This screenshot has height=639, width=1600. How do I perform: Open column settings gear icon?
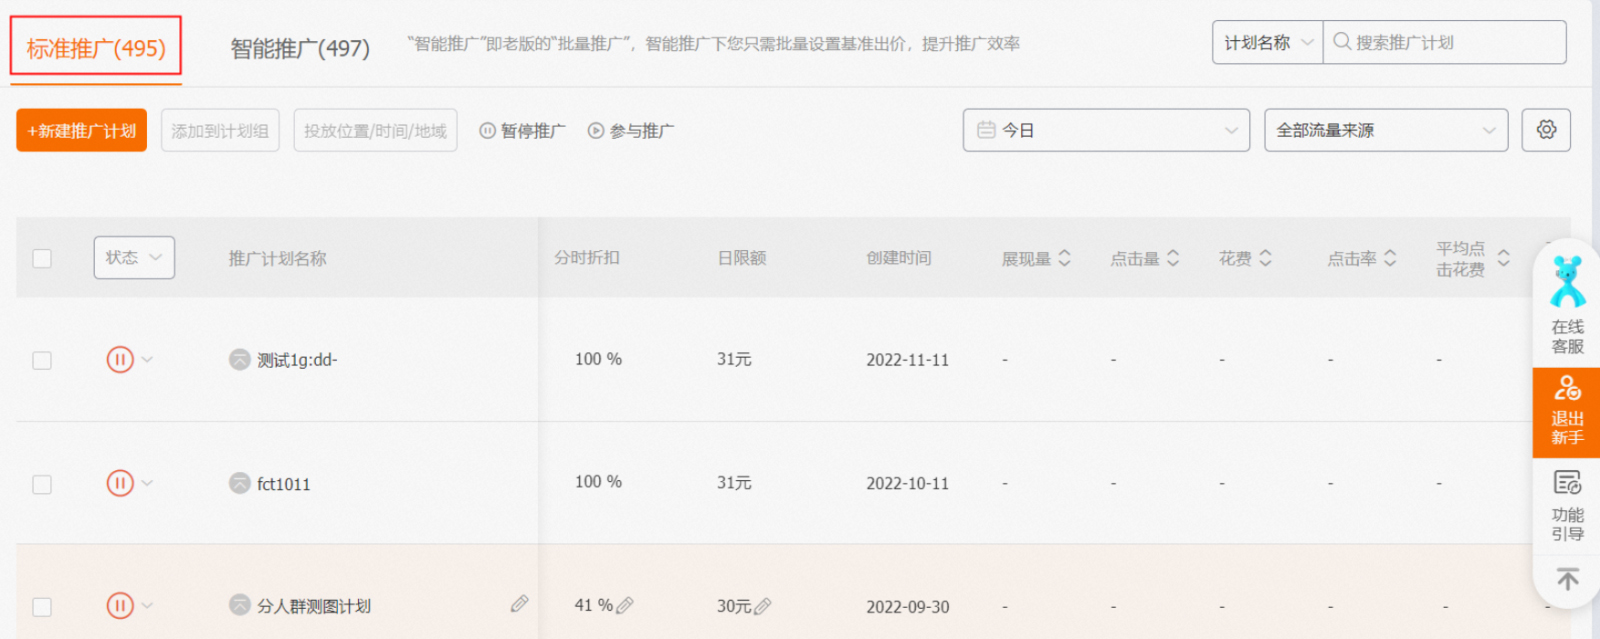(1546, 130)
